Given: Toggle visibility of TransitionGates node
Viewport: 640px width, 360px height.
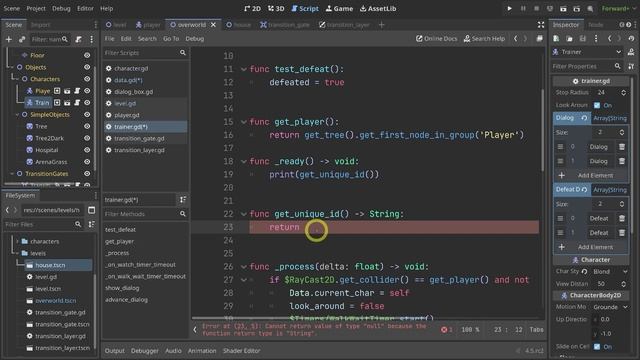Looking at the screenshot, I should coord(87,173).
